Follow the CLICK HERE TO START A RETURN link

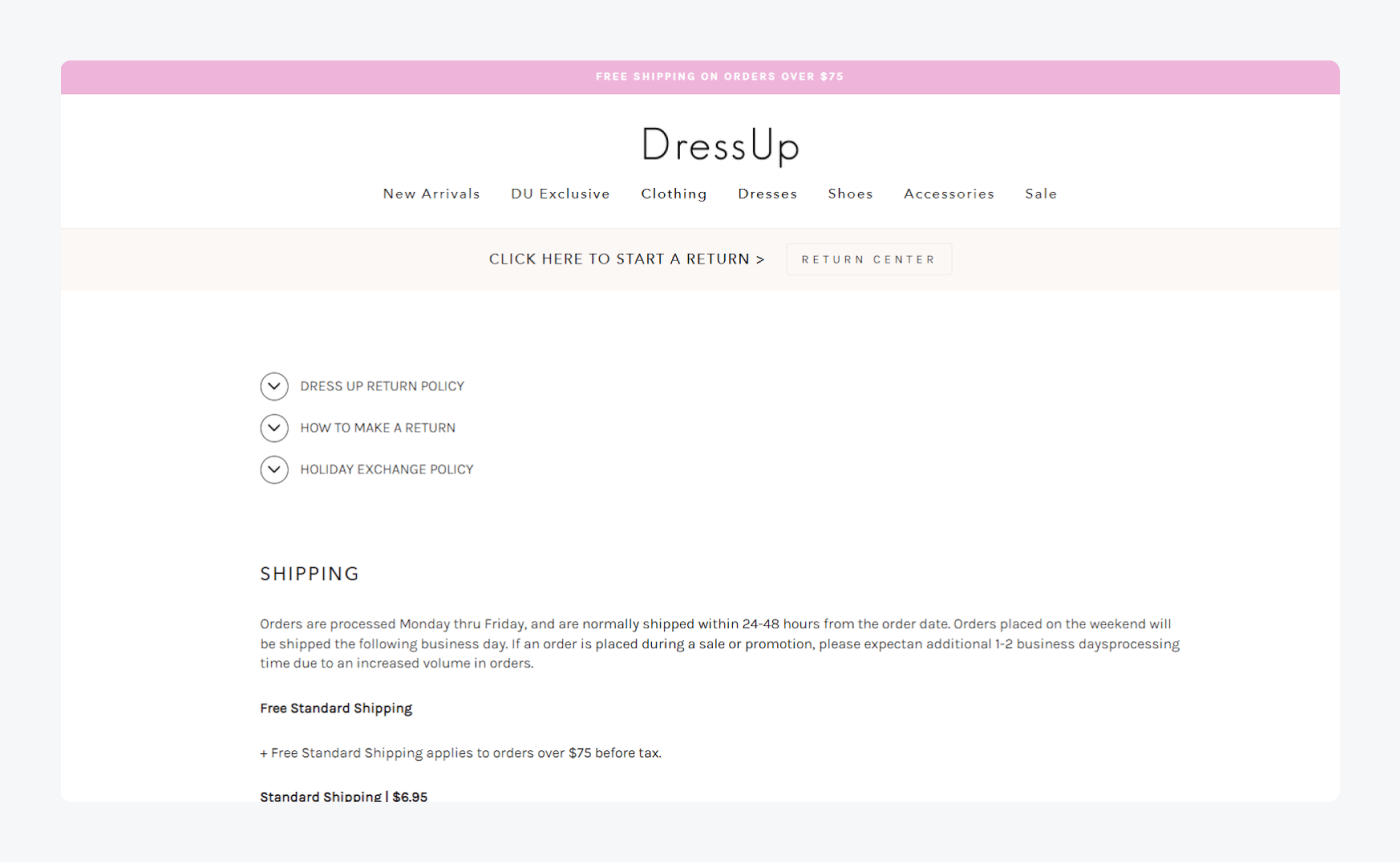pos(626,258)
